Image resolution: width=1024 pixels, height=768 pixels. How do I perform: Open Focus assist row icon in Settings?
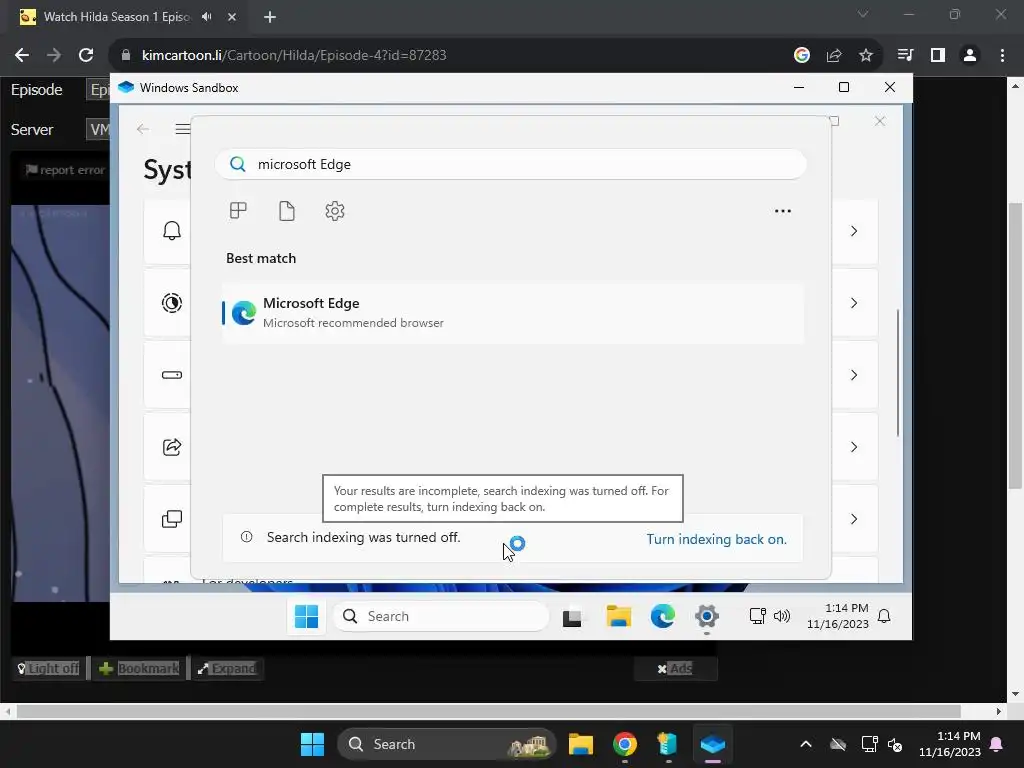pos(172,303)
